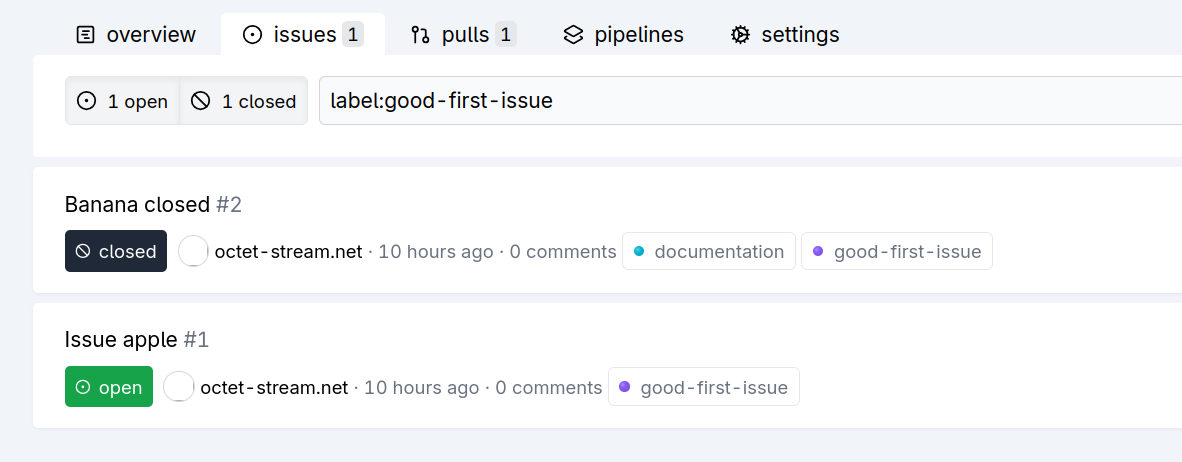Click the dark closed status badge

point(116,252)
